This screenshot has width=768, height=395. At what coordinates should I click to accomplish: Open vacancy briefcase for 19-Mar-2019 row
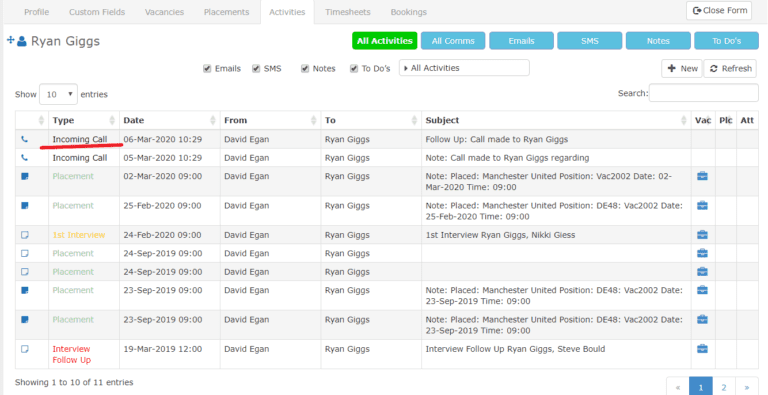click(702, 349)
